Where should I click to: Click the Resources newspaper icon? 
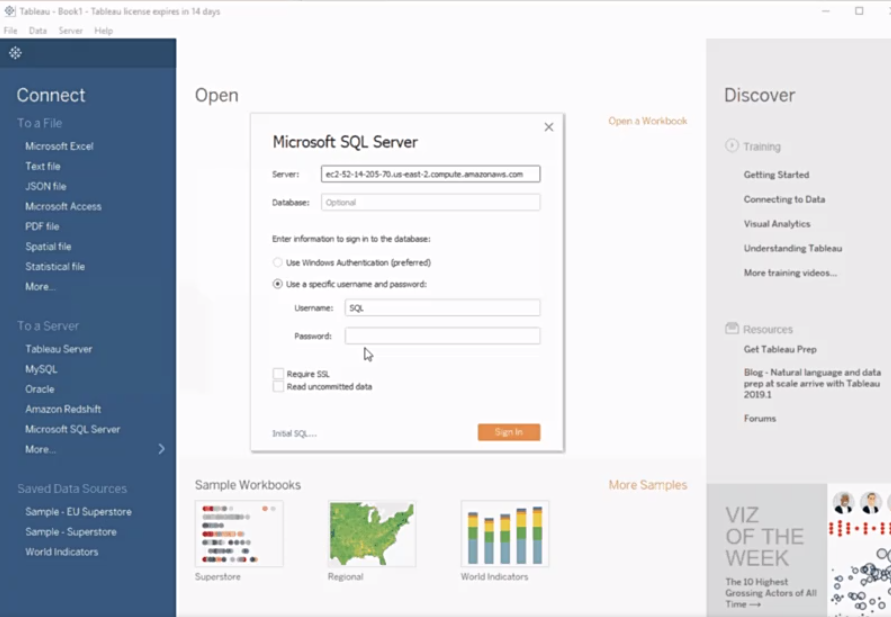tap(732, 328)
